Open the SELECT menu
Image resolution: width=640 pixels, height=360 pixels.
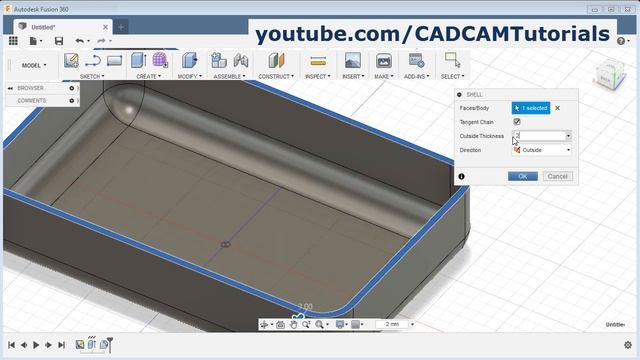pyautogui.click(x=452, y=76)
